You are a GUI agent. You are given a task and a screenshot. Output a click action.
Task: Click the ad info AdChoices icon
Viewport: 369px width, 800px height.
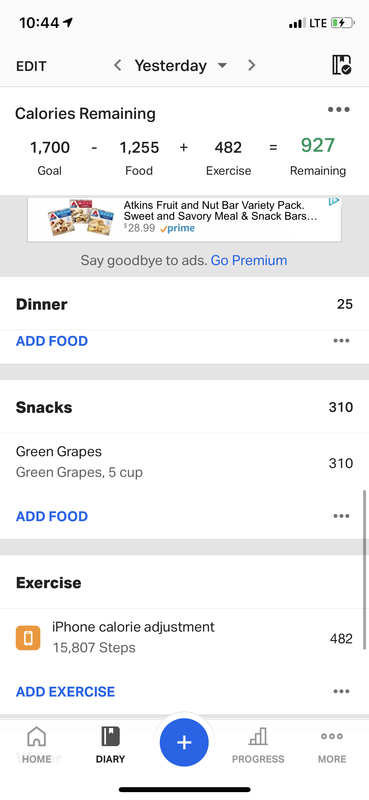334,202
